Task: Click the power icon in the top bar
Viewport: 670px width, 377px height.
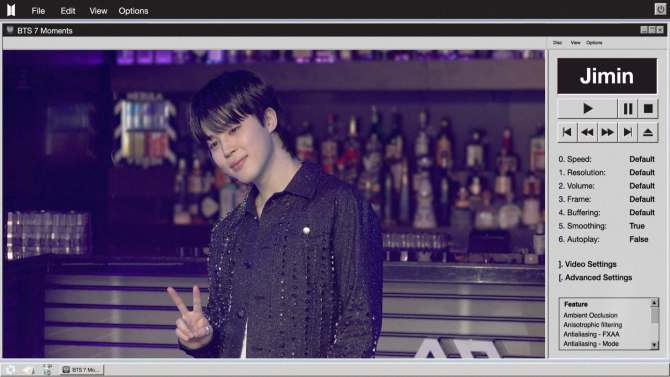Action: (x=660, y=9)
